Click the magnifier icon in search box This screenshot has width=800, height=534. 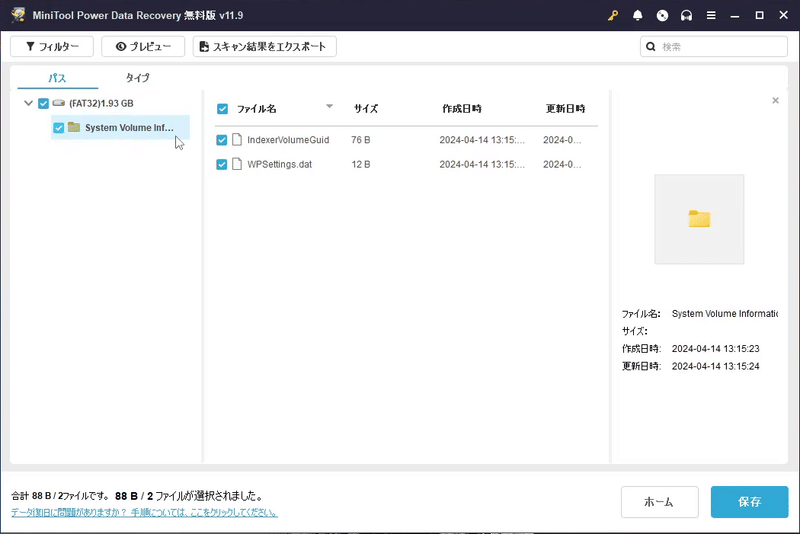click(x=651, y=46)
